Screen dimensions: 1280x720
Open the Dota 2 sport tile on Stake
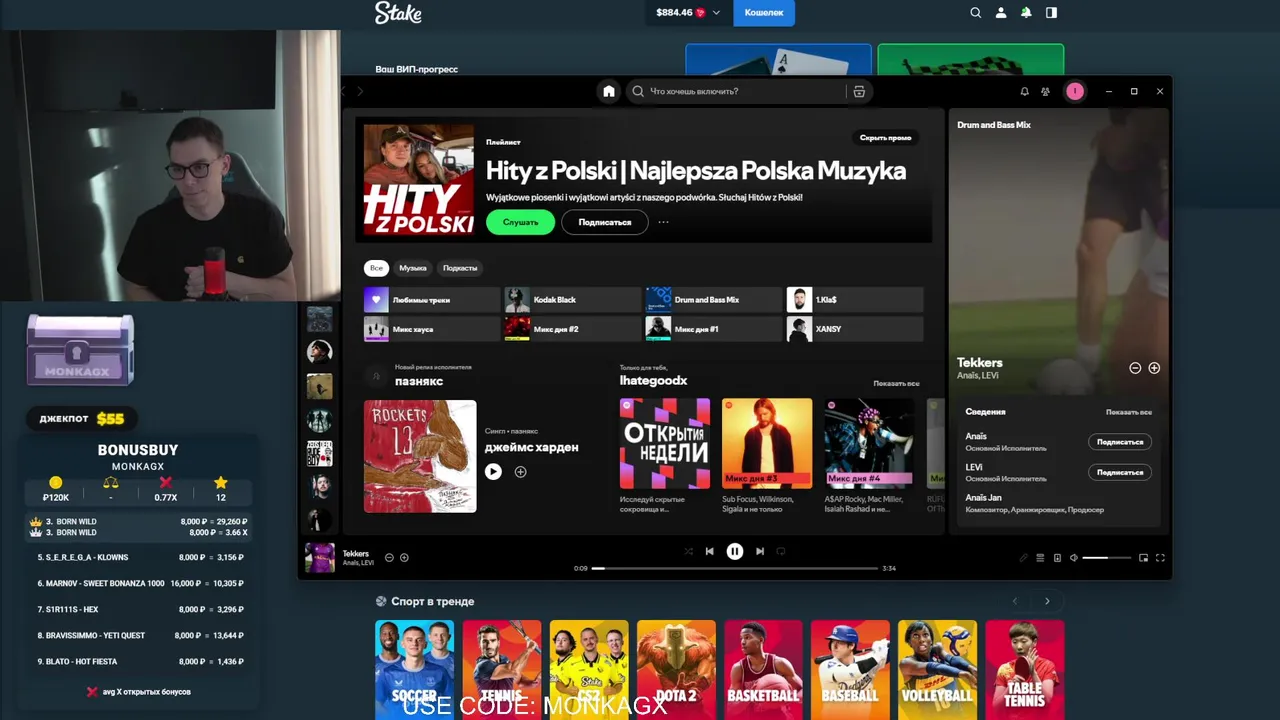676,669
